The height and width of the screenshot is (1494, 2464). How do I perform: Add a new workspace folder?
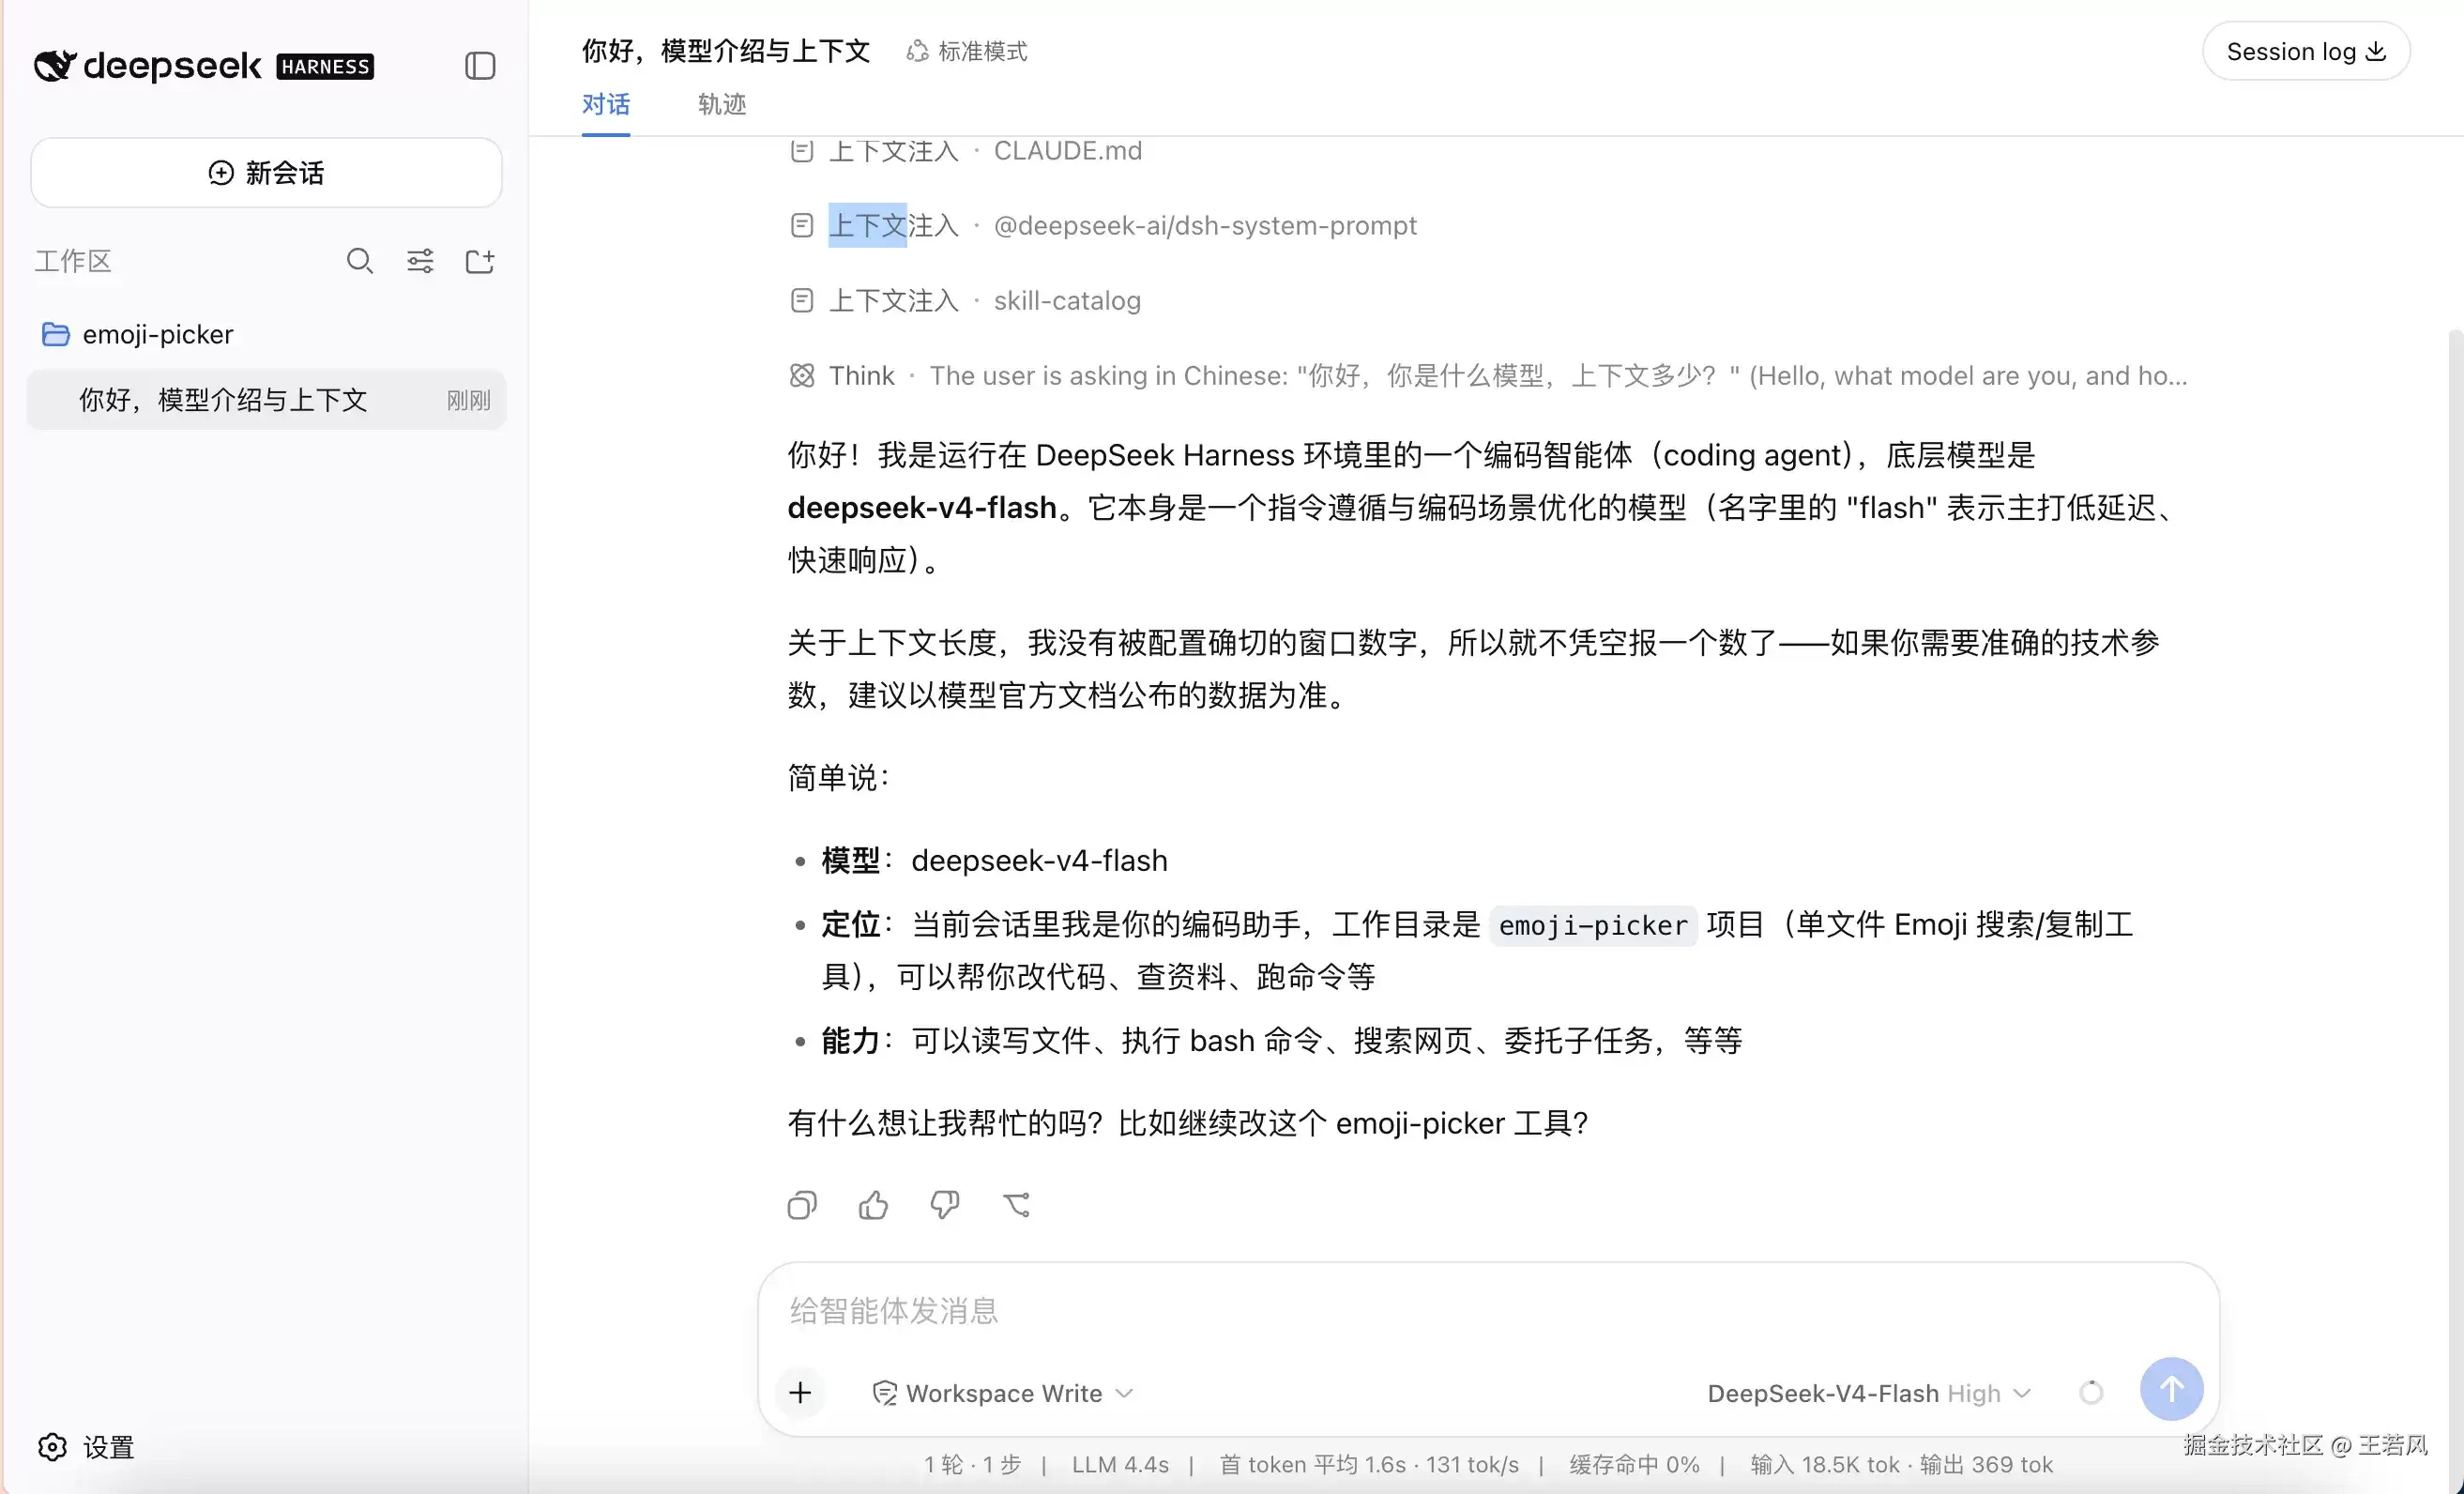pos(480,261)
